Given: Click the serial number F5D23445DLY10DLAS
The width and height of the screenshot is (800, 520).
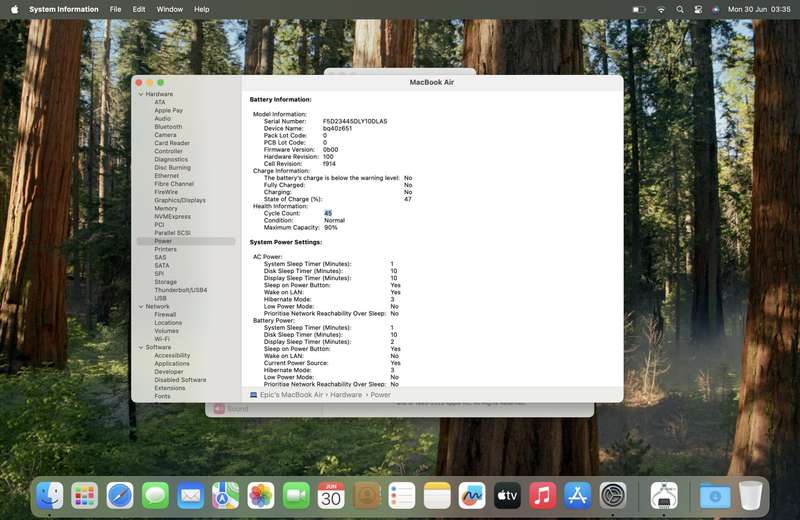Looking at the screenshot, I should tap(355, 121).
